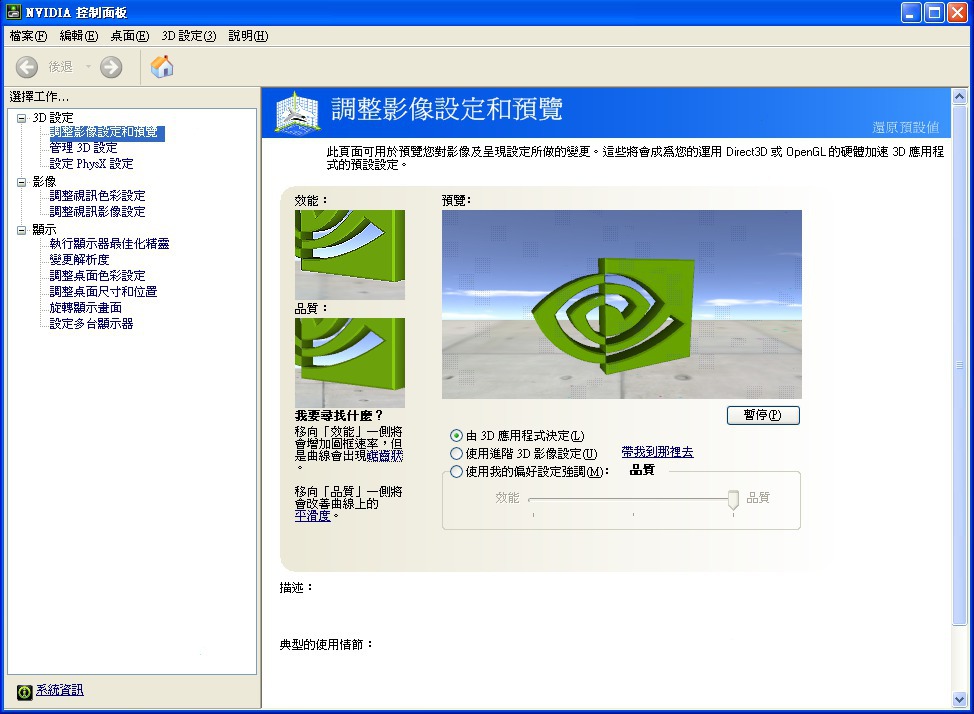Click the large 3D logo preview
The height and width of the screenshot is (714, 974).
tap(622, 304)
